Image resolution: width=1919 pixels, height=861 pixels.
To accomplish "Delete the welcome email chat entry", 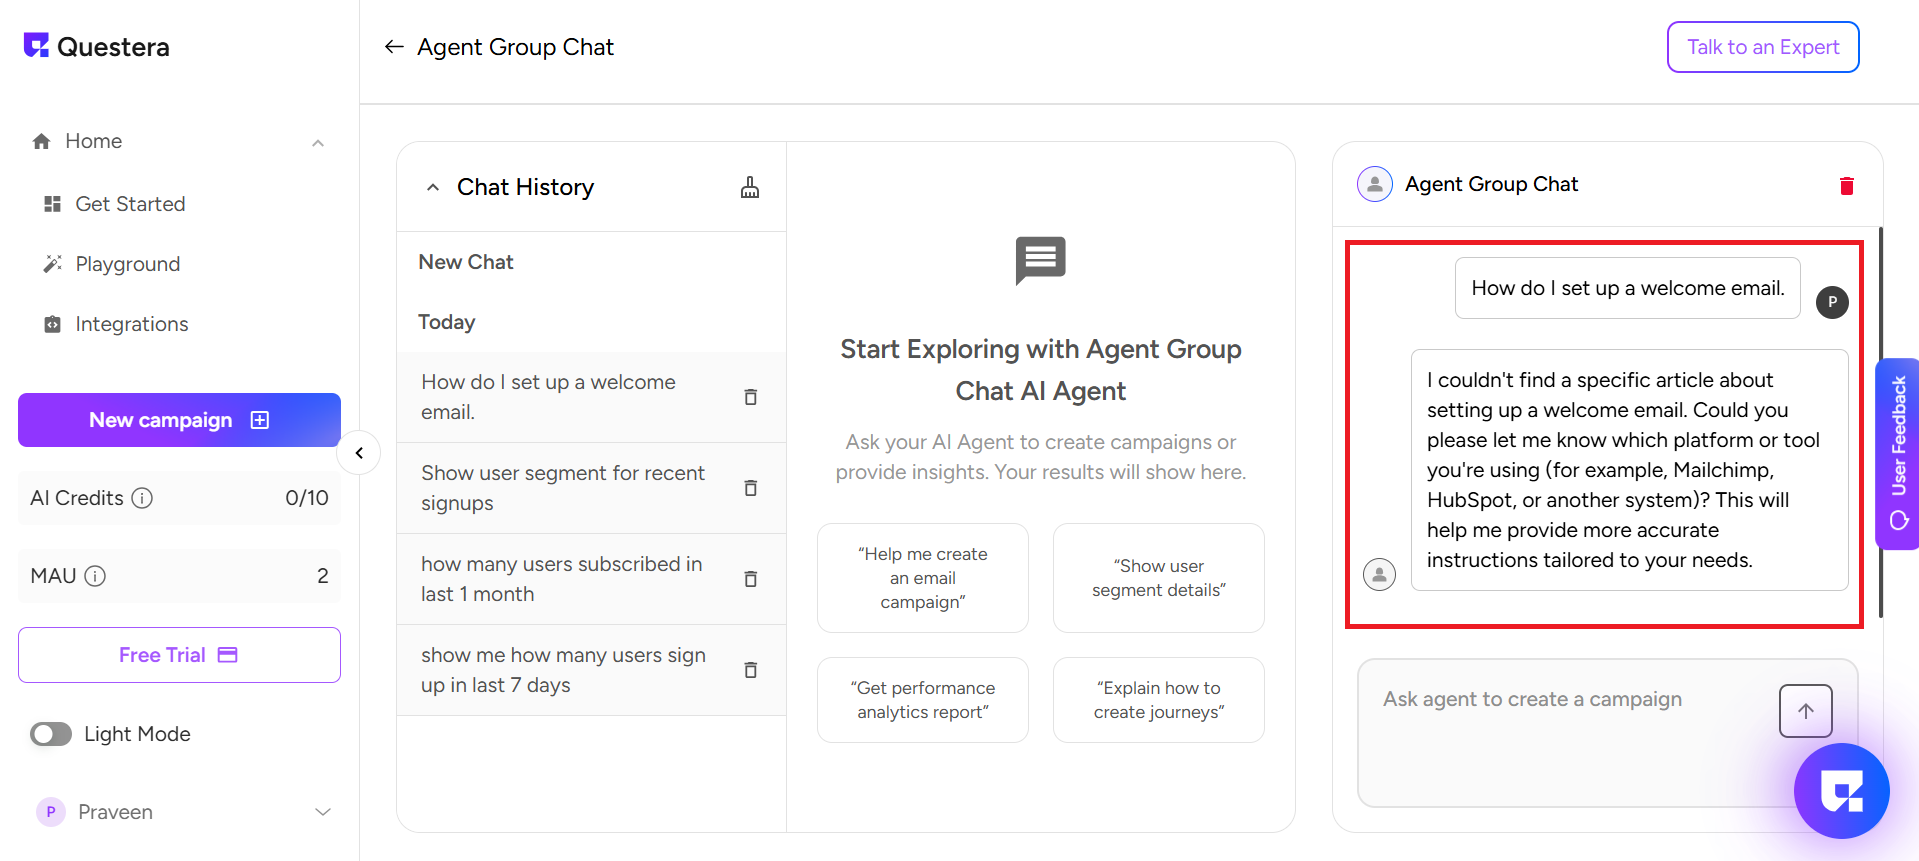I will 751,397.
